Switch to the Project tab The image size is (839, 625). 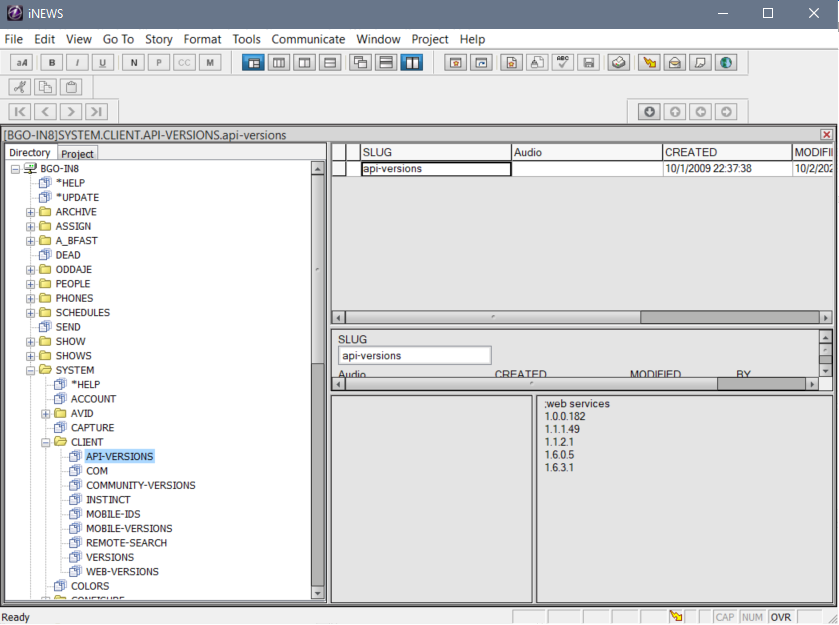(77, 153)
